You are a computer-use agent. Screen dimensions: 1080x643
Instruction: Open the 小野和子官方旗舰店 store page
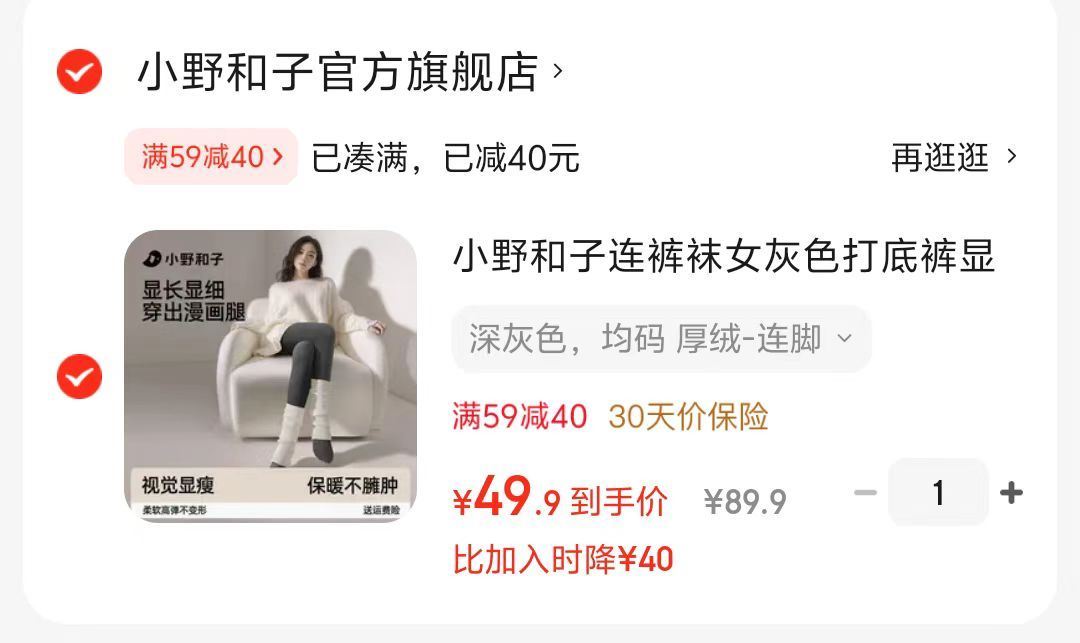pos(338,72)
